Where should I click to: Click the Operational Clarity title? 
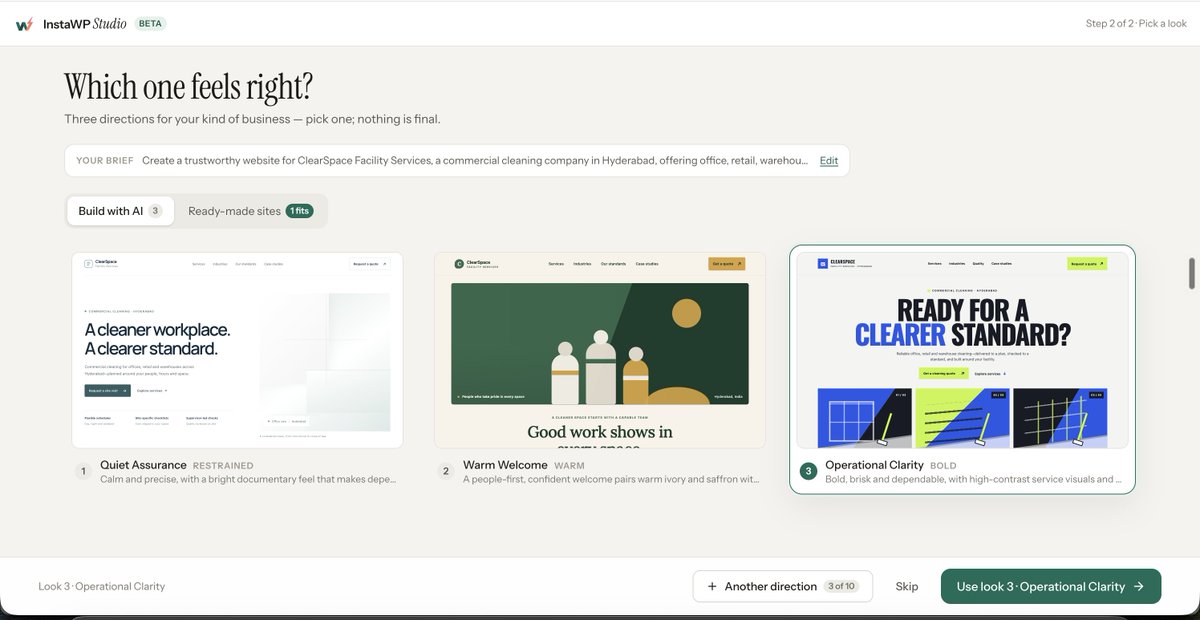coord(875,465)
